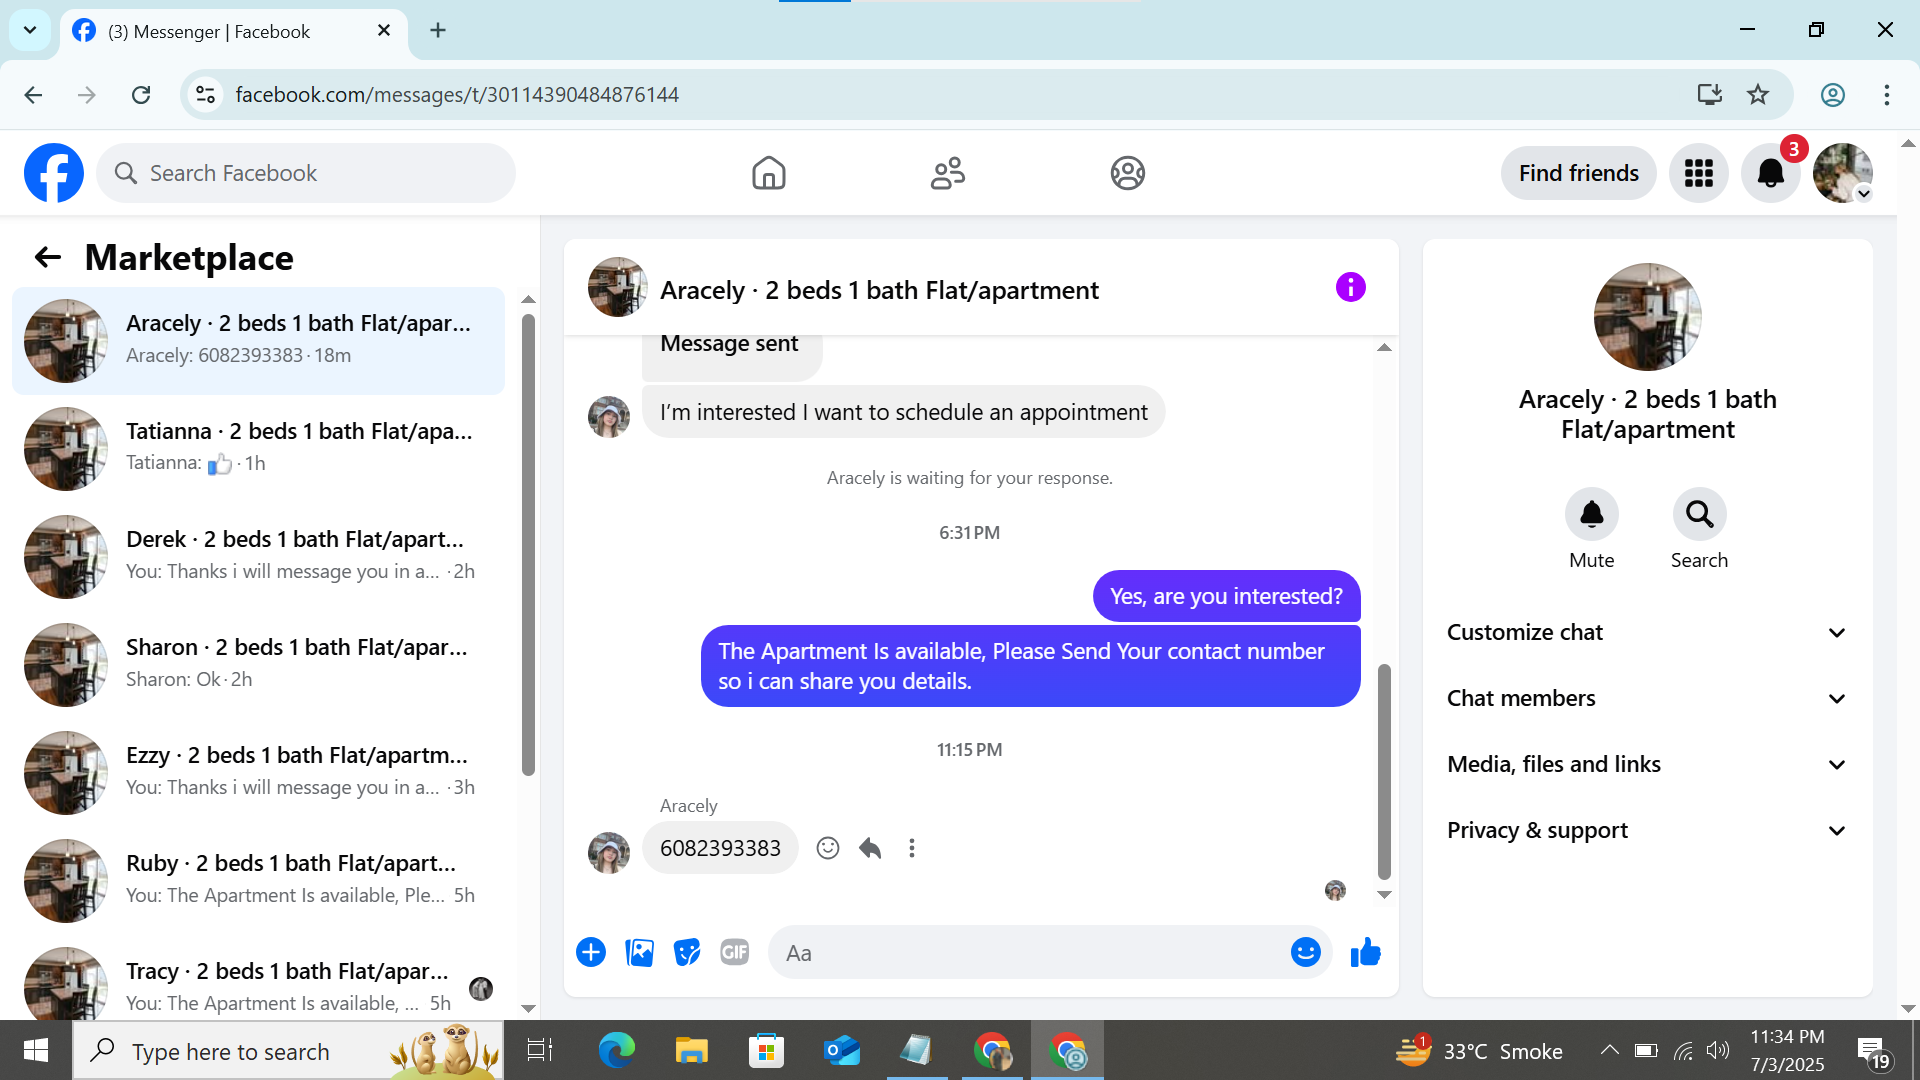Expand Privacy & support section
The height and width of the screenshot is (1080, 1920).
[1647, 830]
